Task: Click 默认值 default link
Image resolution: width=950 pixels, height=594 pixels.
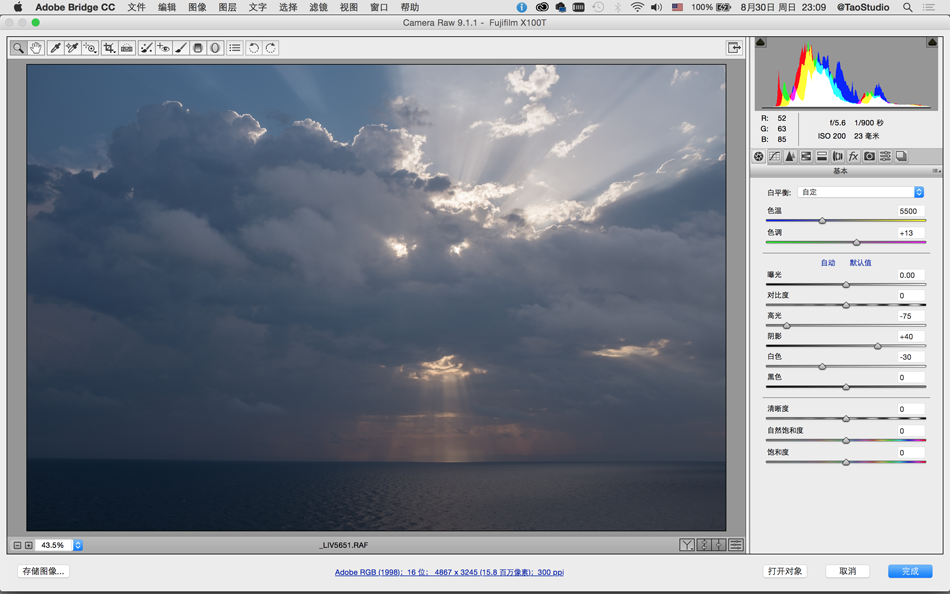Action: (x=860, y=263)
